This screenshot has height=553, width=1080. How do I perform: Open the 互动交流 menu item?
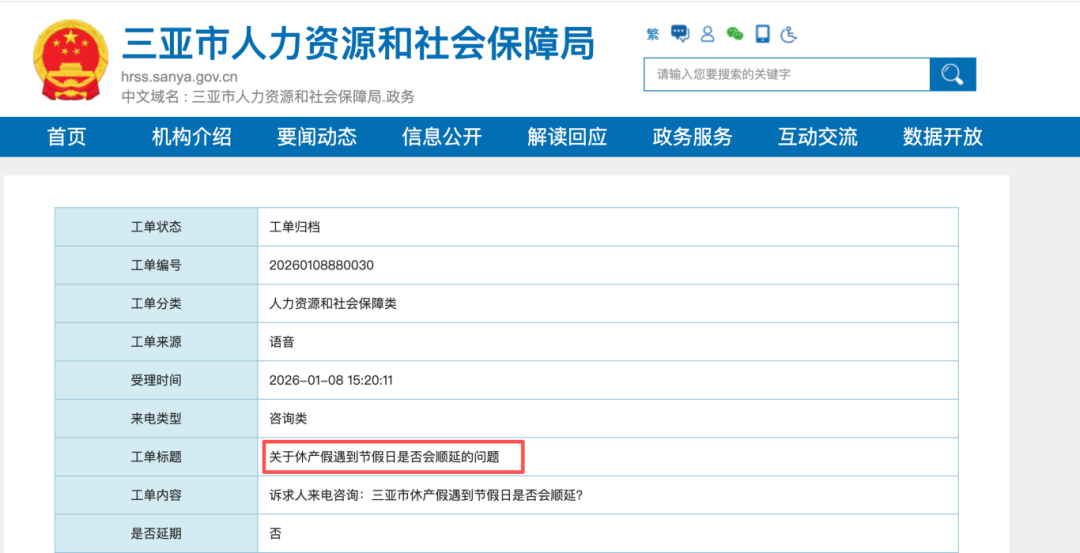[818, 137]
